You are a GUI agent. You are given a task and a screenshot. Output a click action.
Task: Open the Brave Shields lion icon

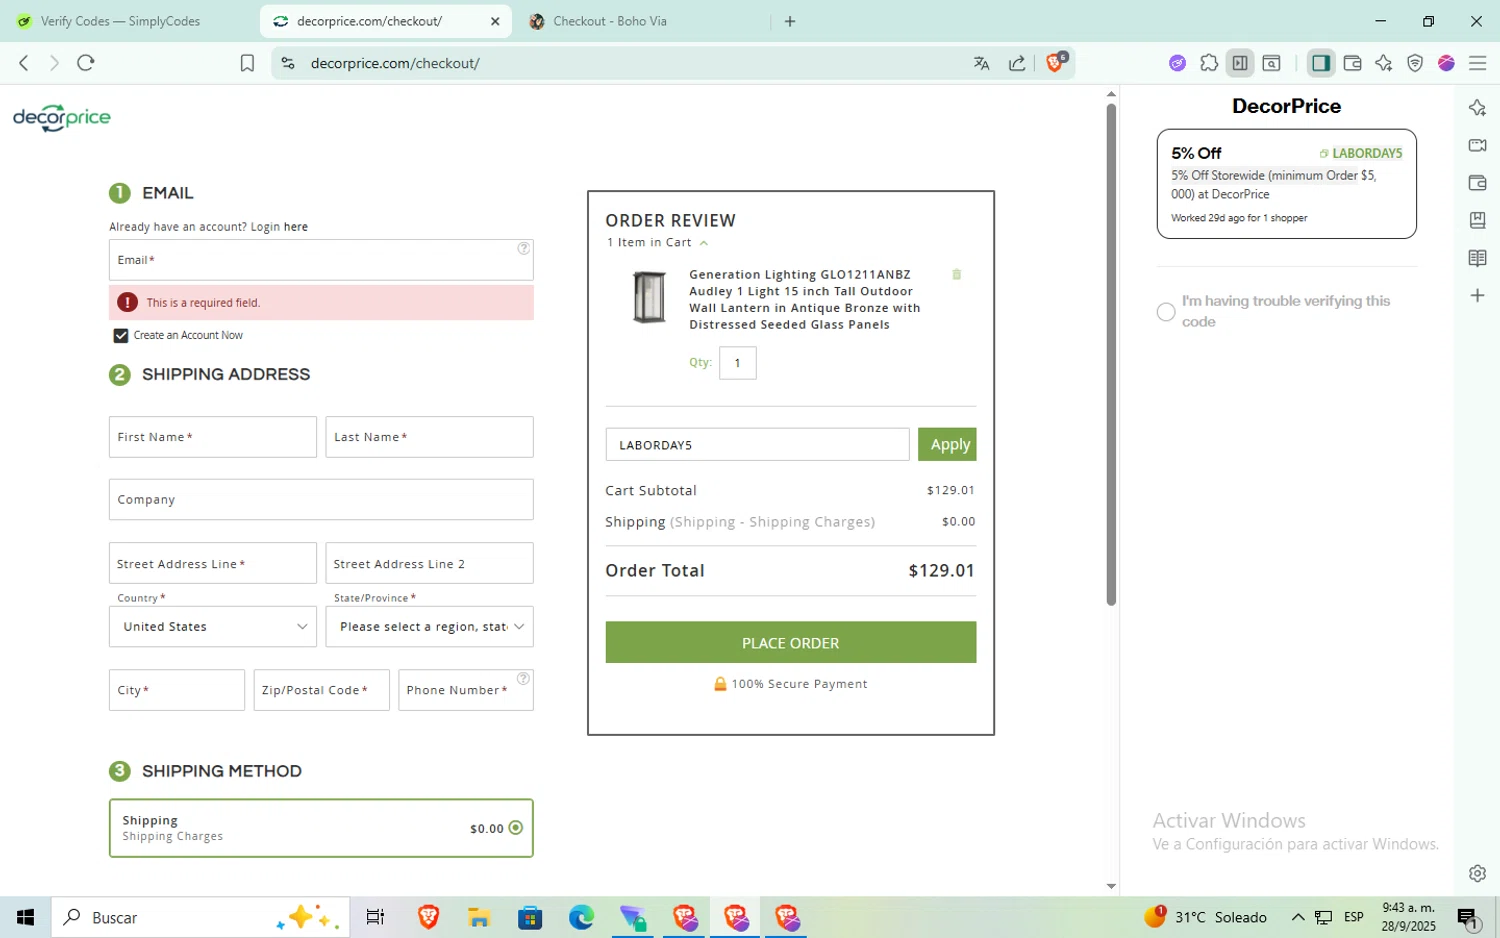tap(1056, 62)
